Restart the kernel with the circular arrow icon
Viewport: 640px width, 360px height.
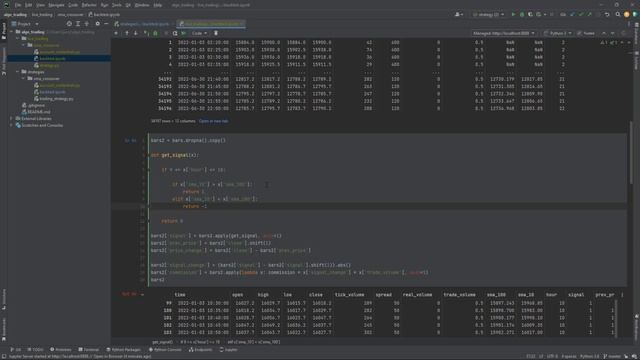click(175, 33)
